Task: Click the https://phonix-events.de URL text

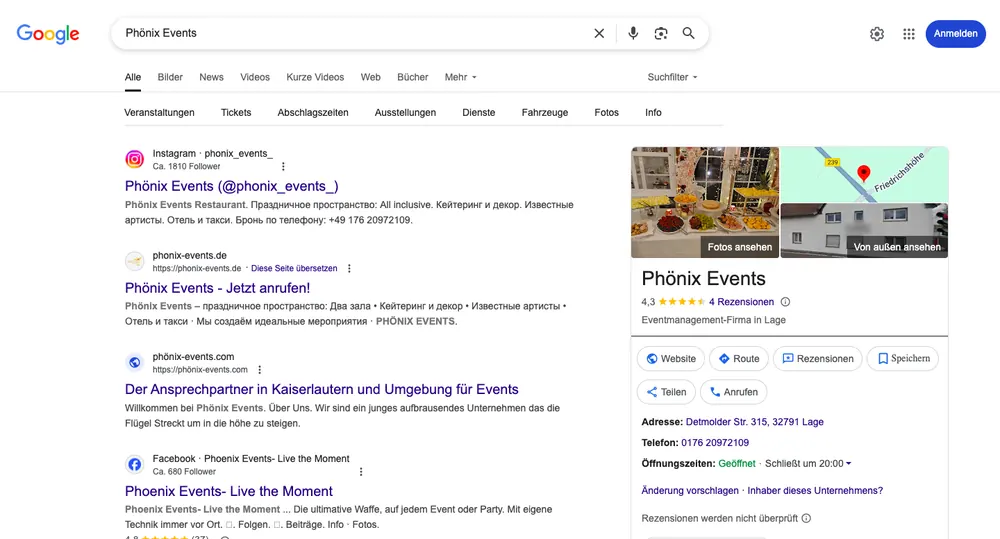Action: point(196,269)
